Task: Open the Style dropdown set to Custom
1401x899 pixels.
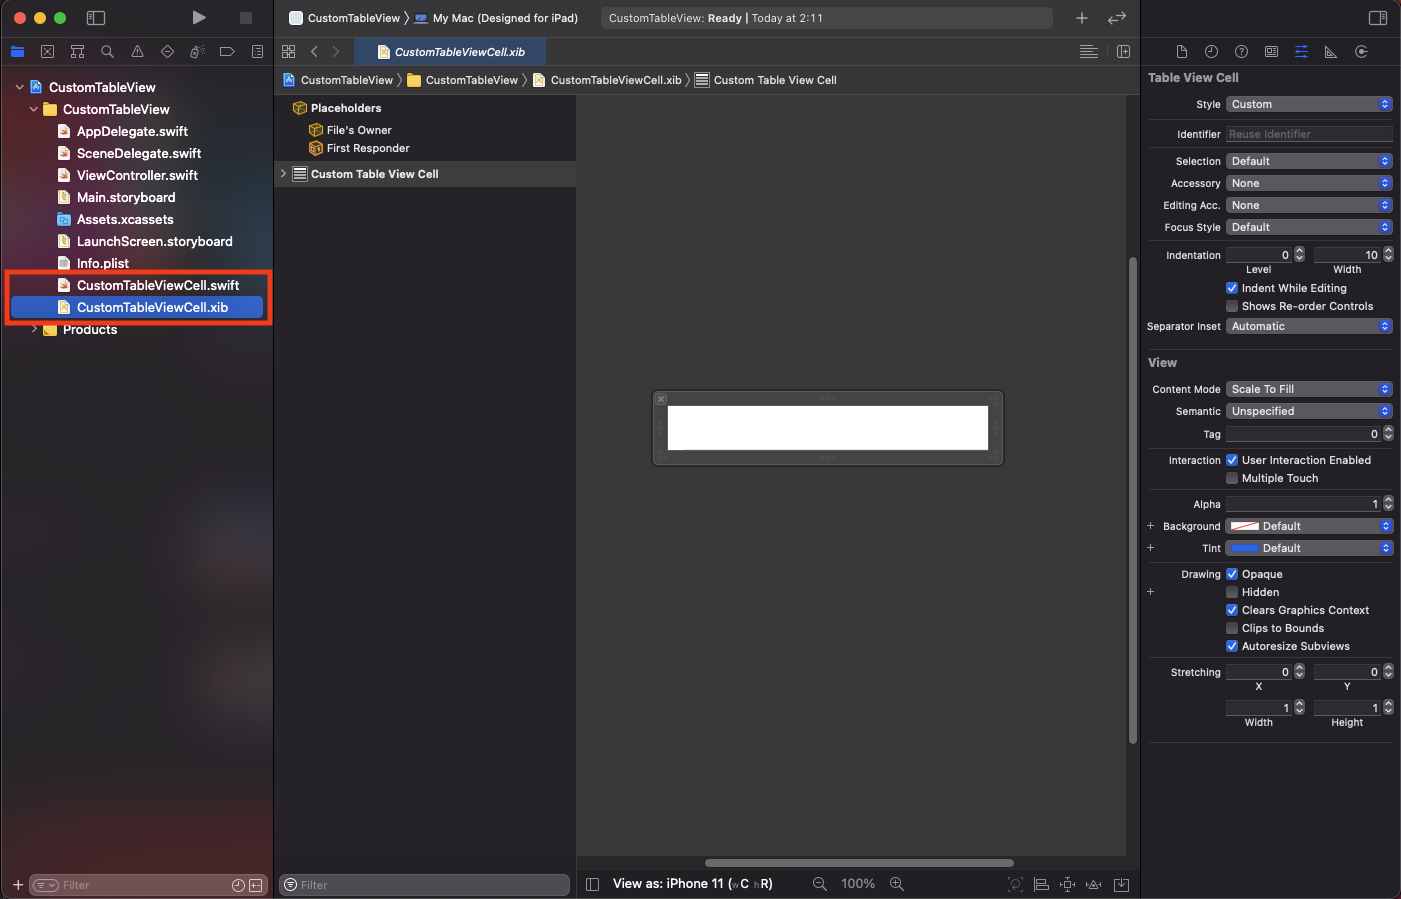Action: pos(1309,104)
